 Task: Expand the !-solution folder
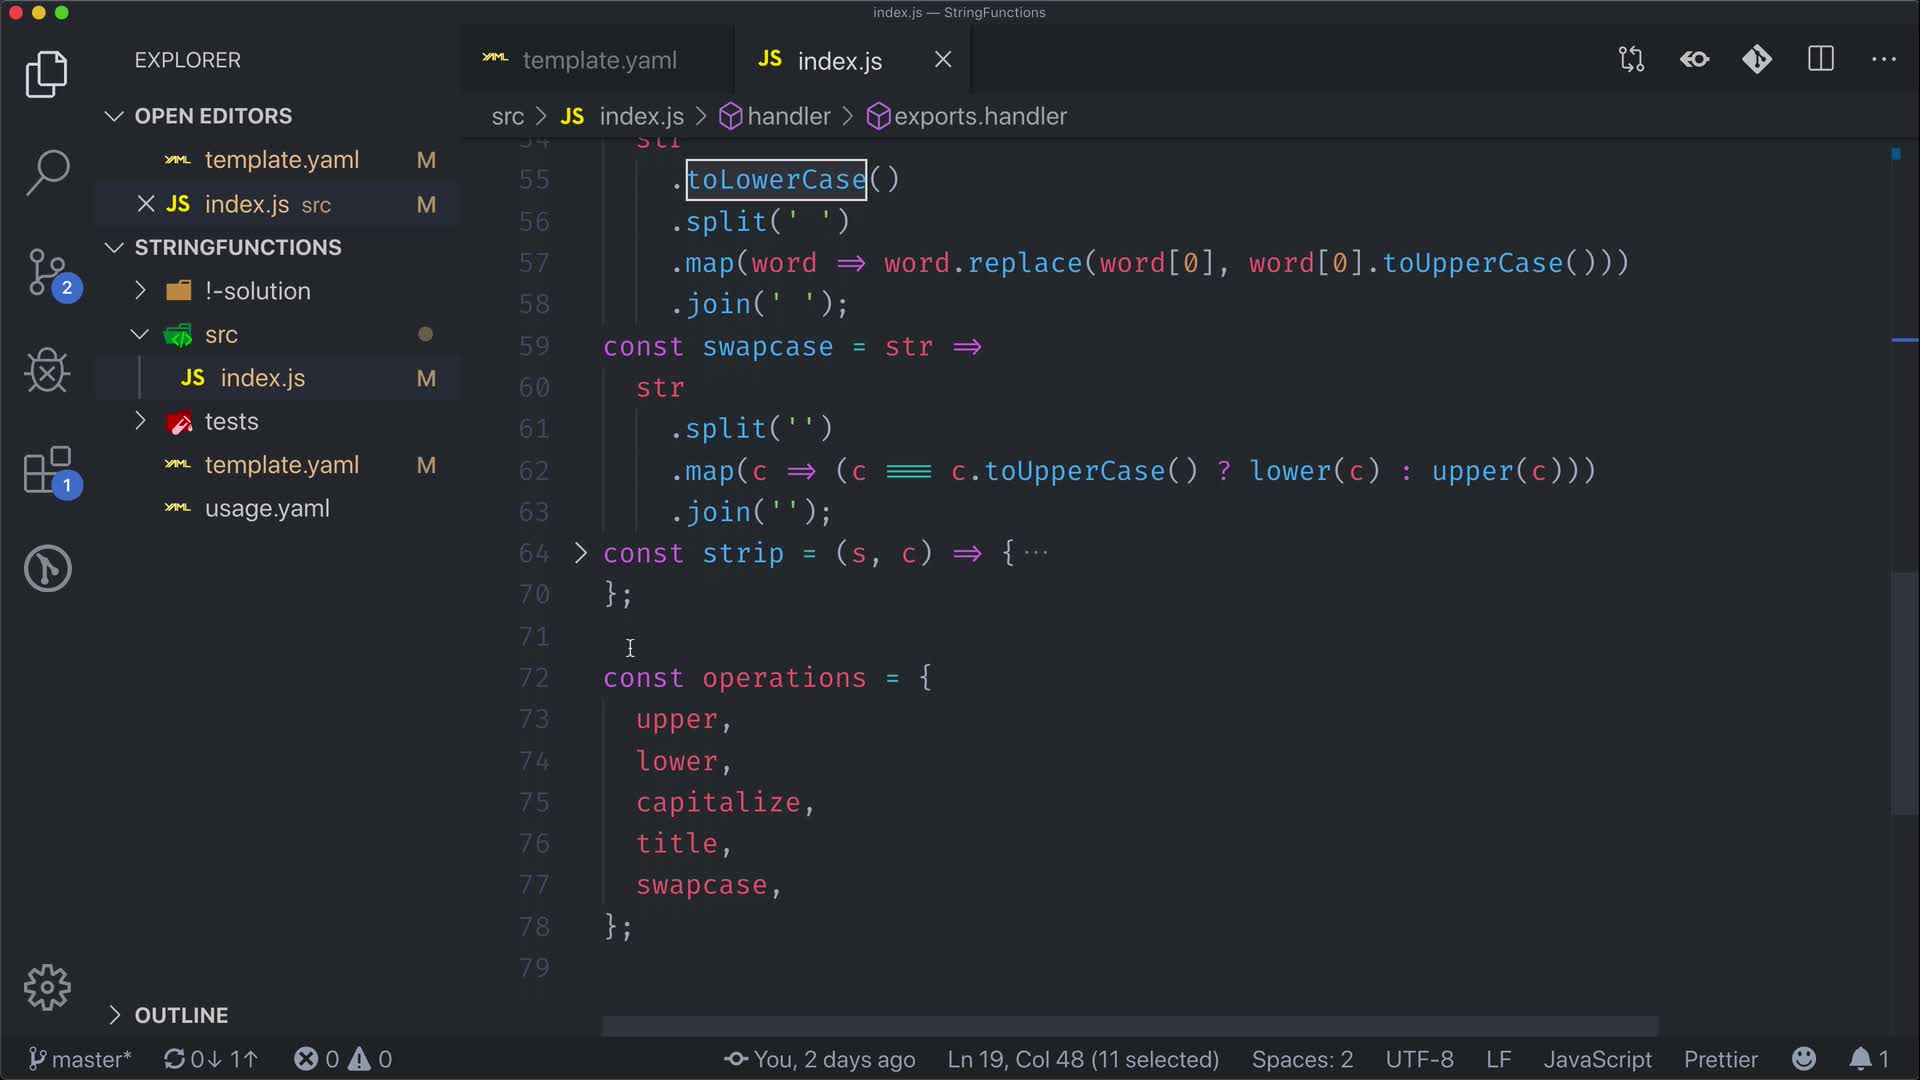(x=141, y=291)
